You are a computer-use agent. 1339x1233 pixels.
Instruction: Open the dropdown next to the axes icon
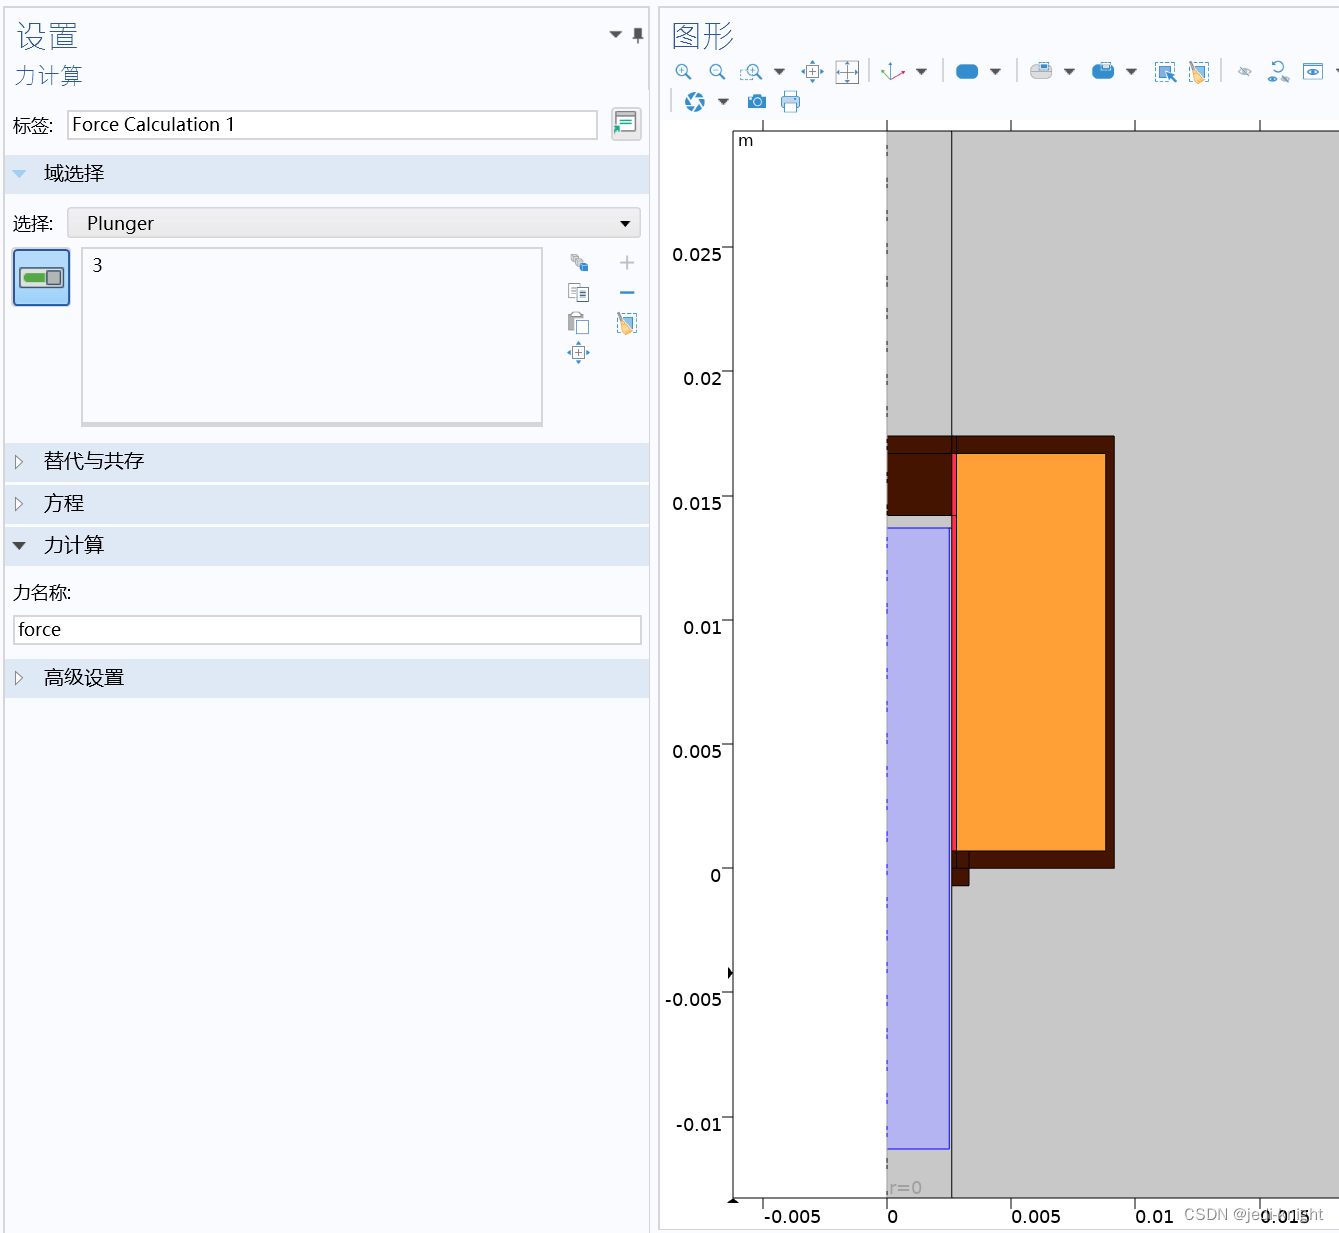(x=921, y=72)
